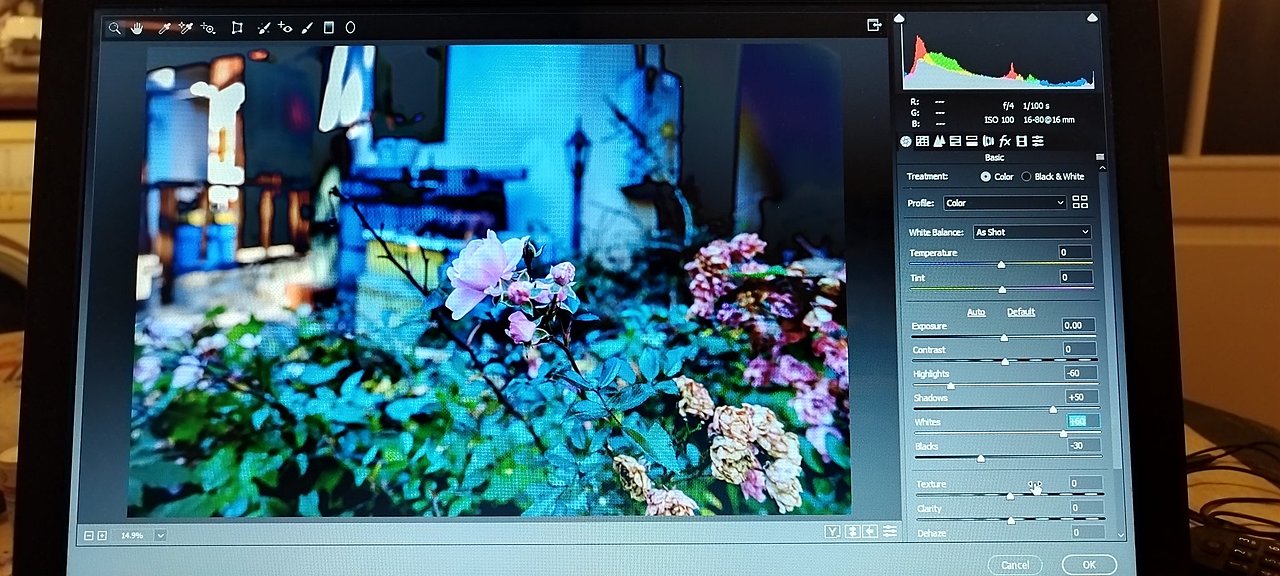Browse profiles with the grid icon
1280x576 pixels.
1080,202
